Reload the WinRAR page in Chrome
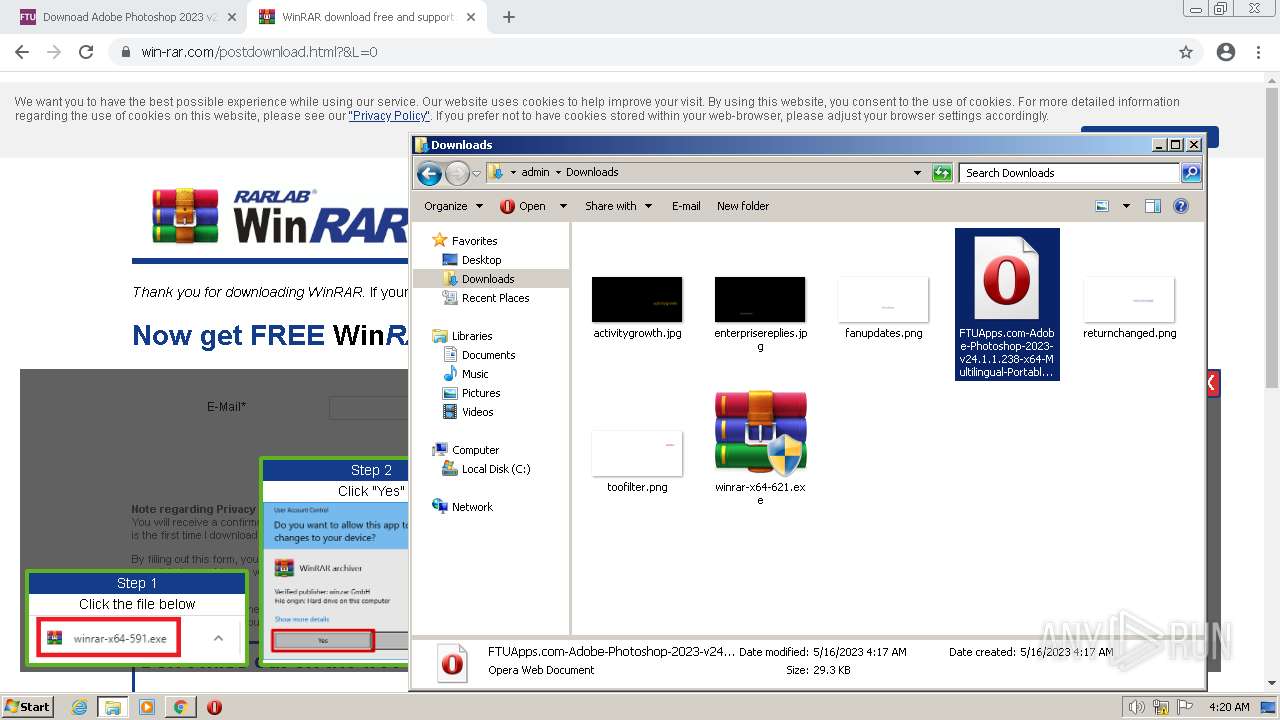The height and width of the screenshot is (720, 1280). 86,52
